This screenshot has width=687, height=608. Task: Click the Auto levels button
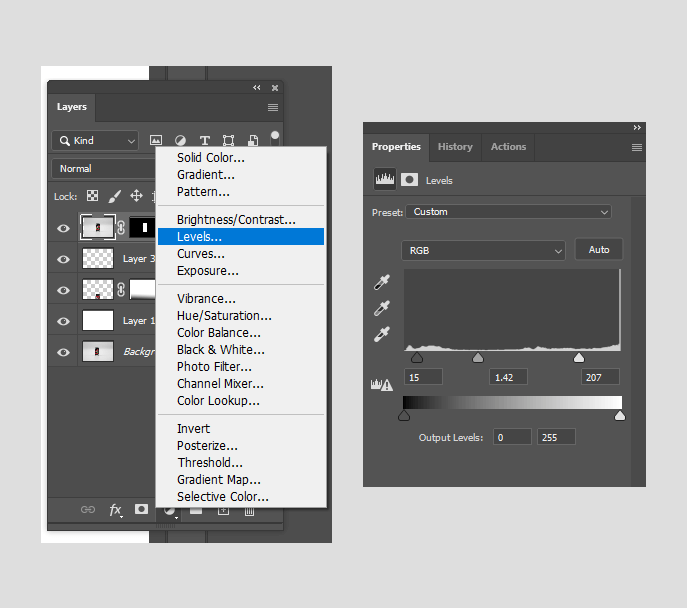coord(598,250)
